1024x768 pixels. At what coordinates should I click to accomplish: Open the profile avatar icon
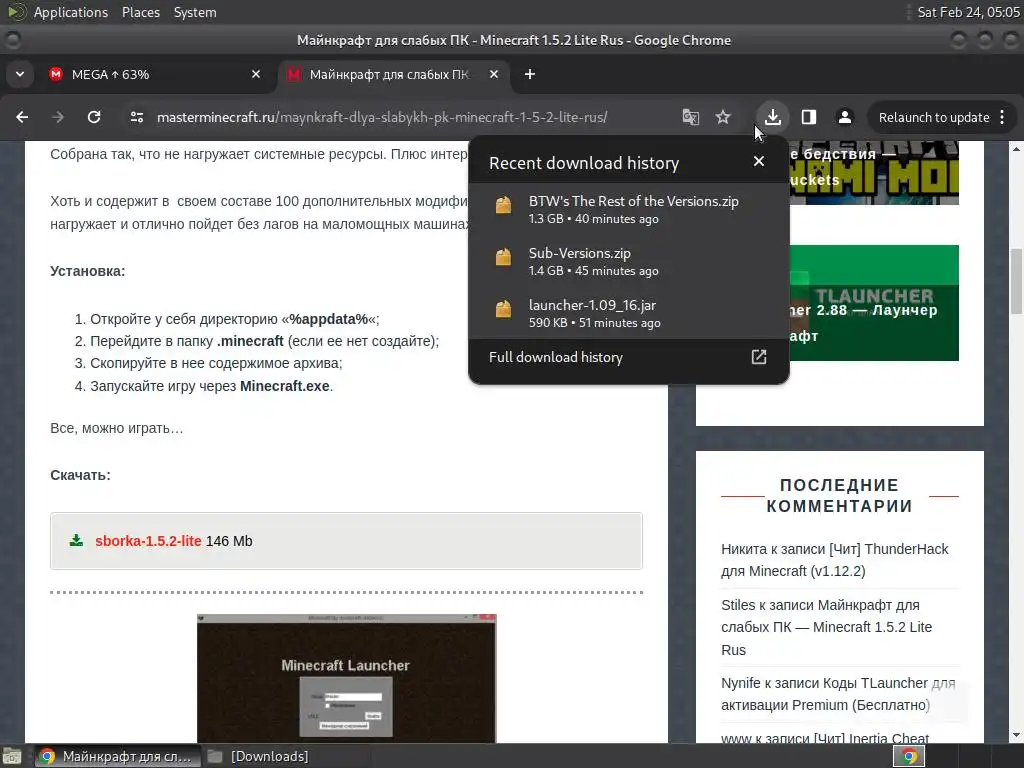(844, 117)
